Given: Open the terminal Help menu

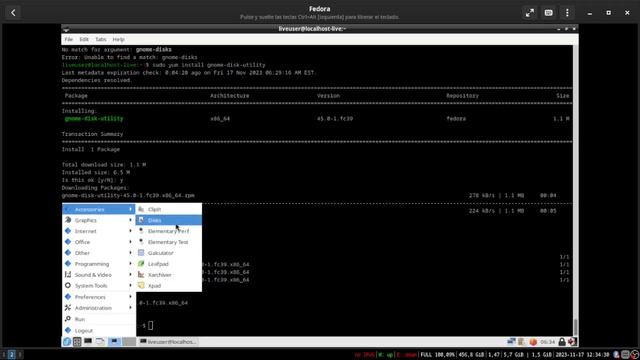Looking at the screenshot, I should pos(118,40).
